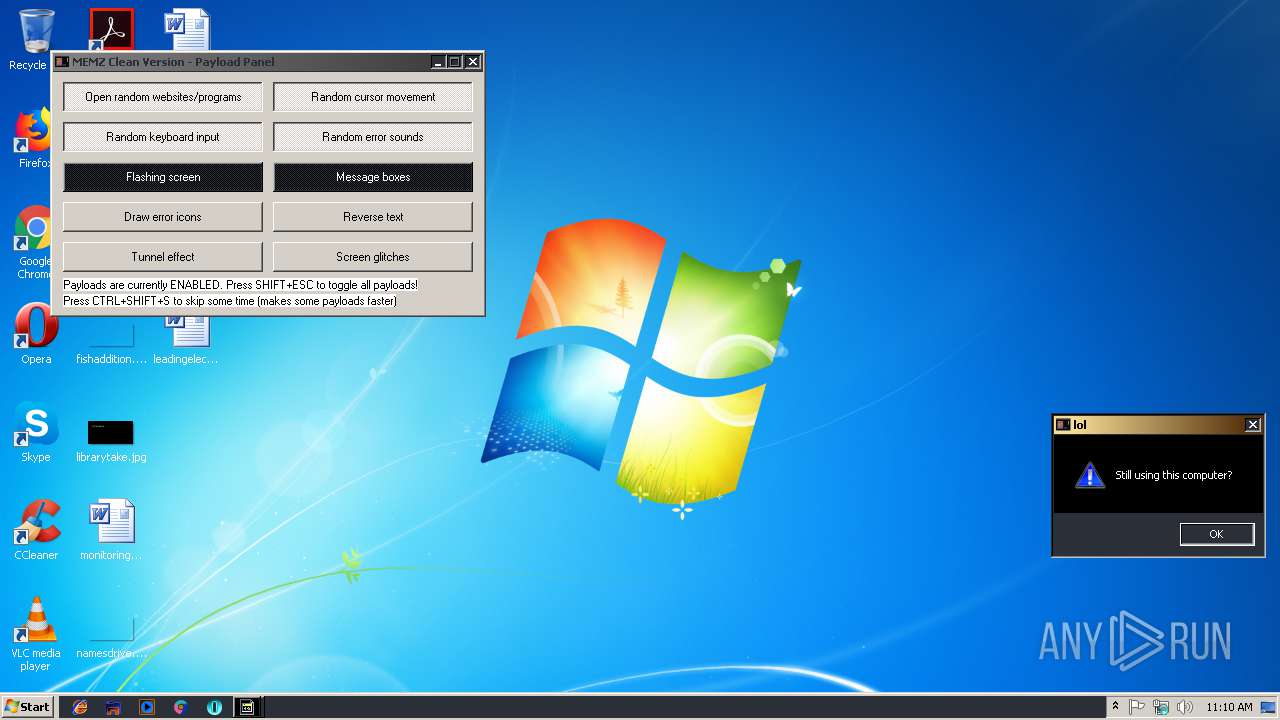Minimize the MEMZ Payload Panel window

click(x=438, y=62)
